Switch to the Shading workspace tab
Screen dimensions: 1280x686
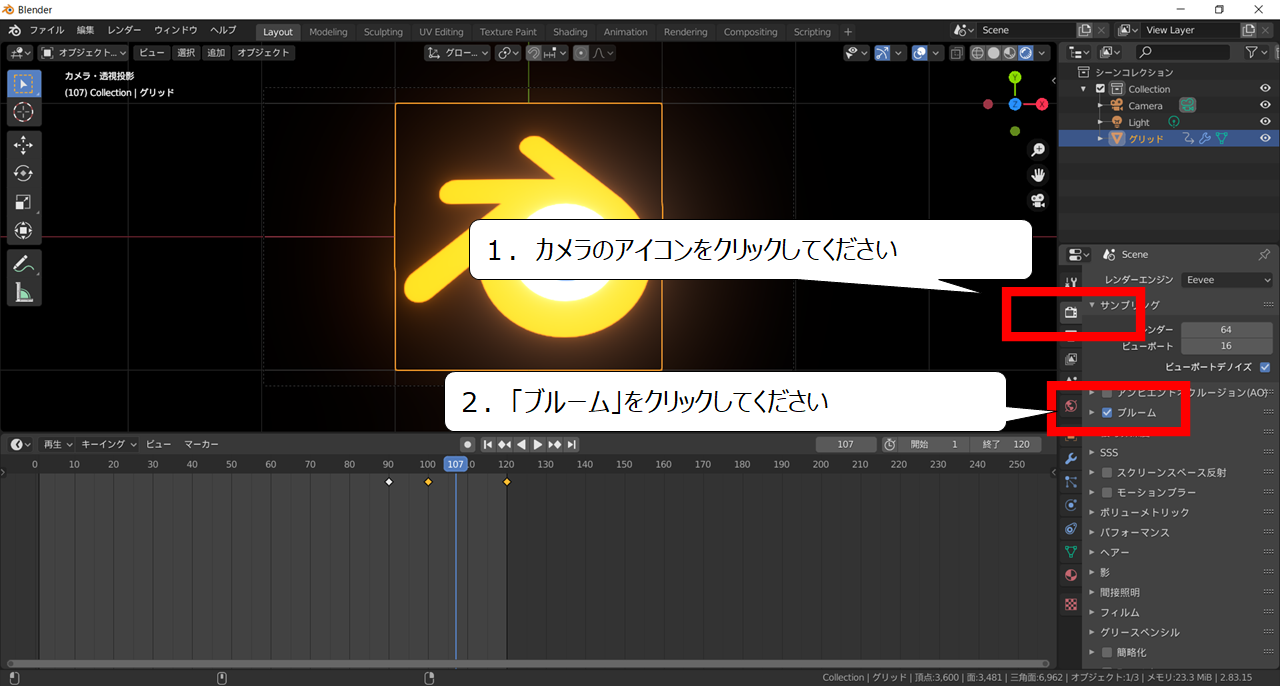click(570, 32)
